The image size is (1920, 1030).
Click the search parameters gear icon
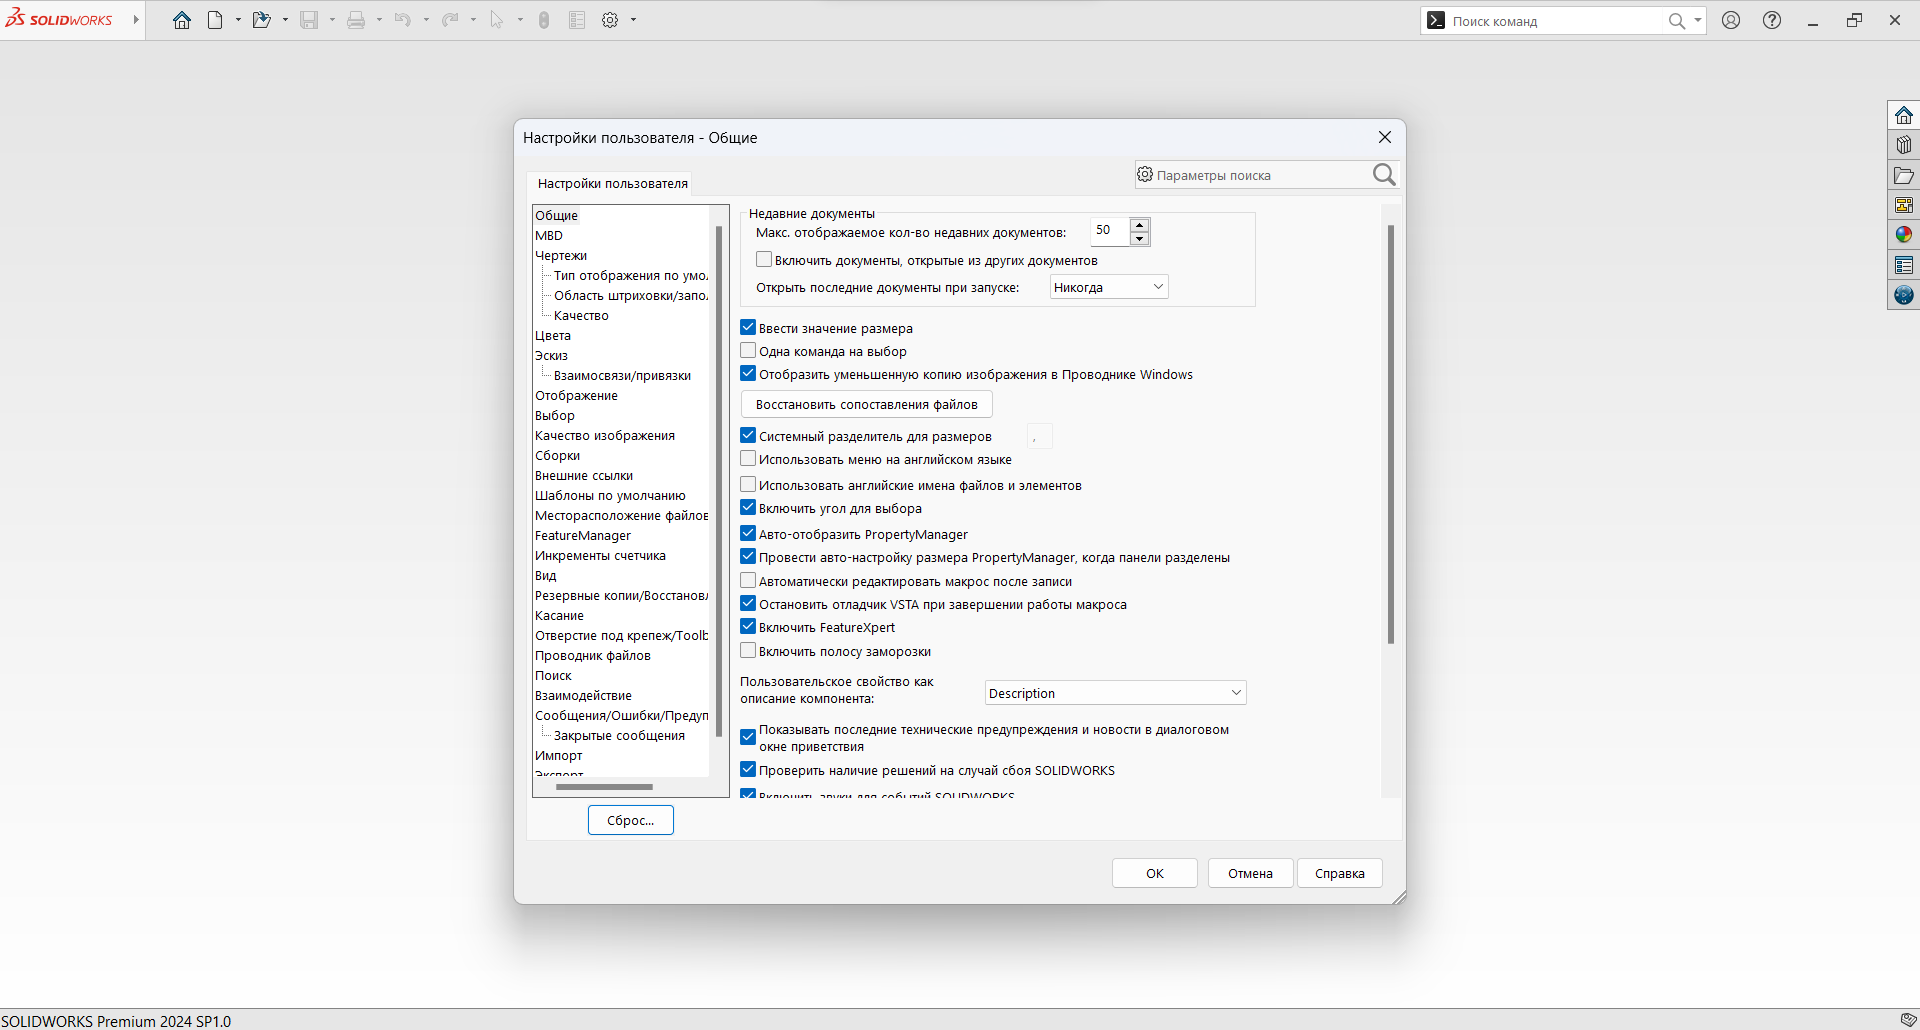point(1145,174)
